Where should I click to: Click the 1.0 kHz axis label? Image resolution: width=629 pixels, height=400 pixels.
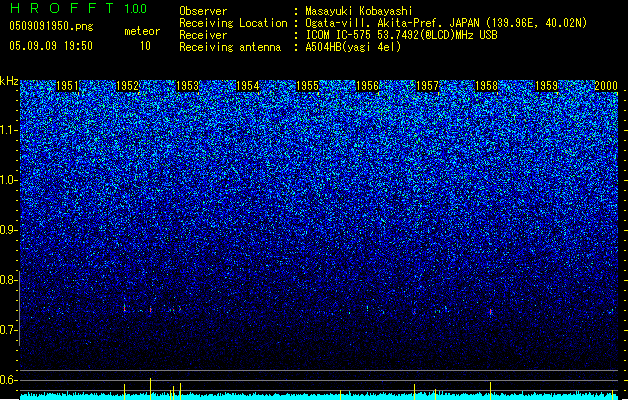coord(8,180)
